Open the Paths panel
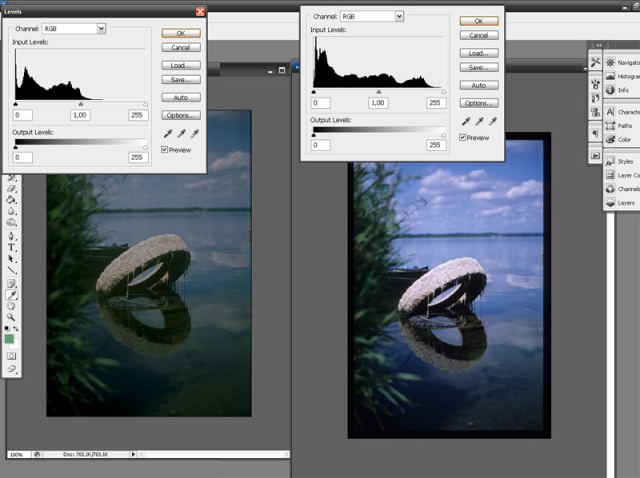This screenshot has height=478, width=640. [x=622, y=126]
